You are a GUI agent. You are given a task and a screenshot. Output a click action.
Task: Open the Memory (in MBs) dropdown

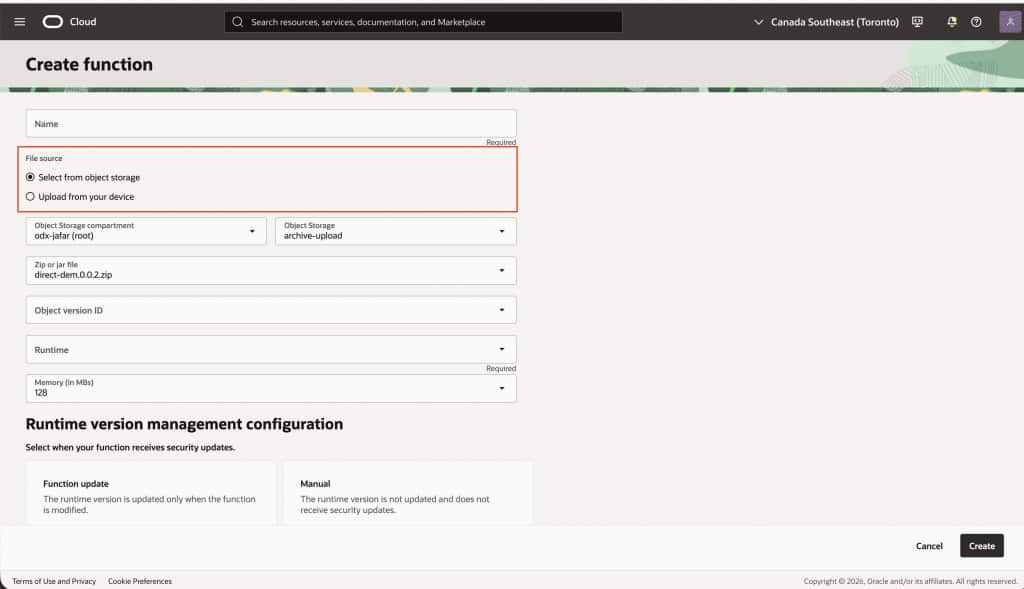coord(271,388)
